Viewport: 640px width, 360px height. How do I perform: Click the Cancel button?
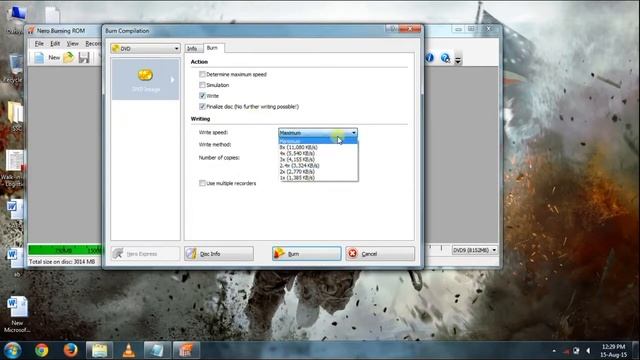380,253
